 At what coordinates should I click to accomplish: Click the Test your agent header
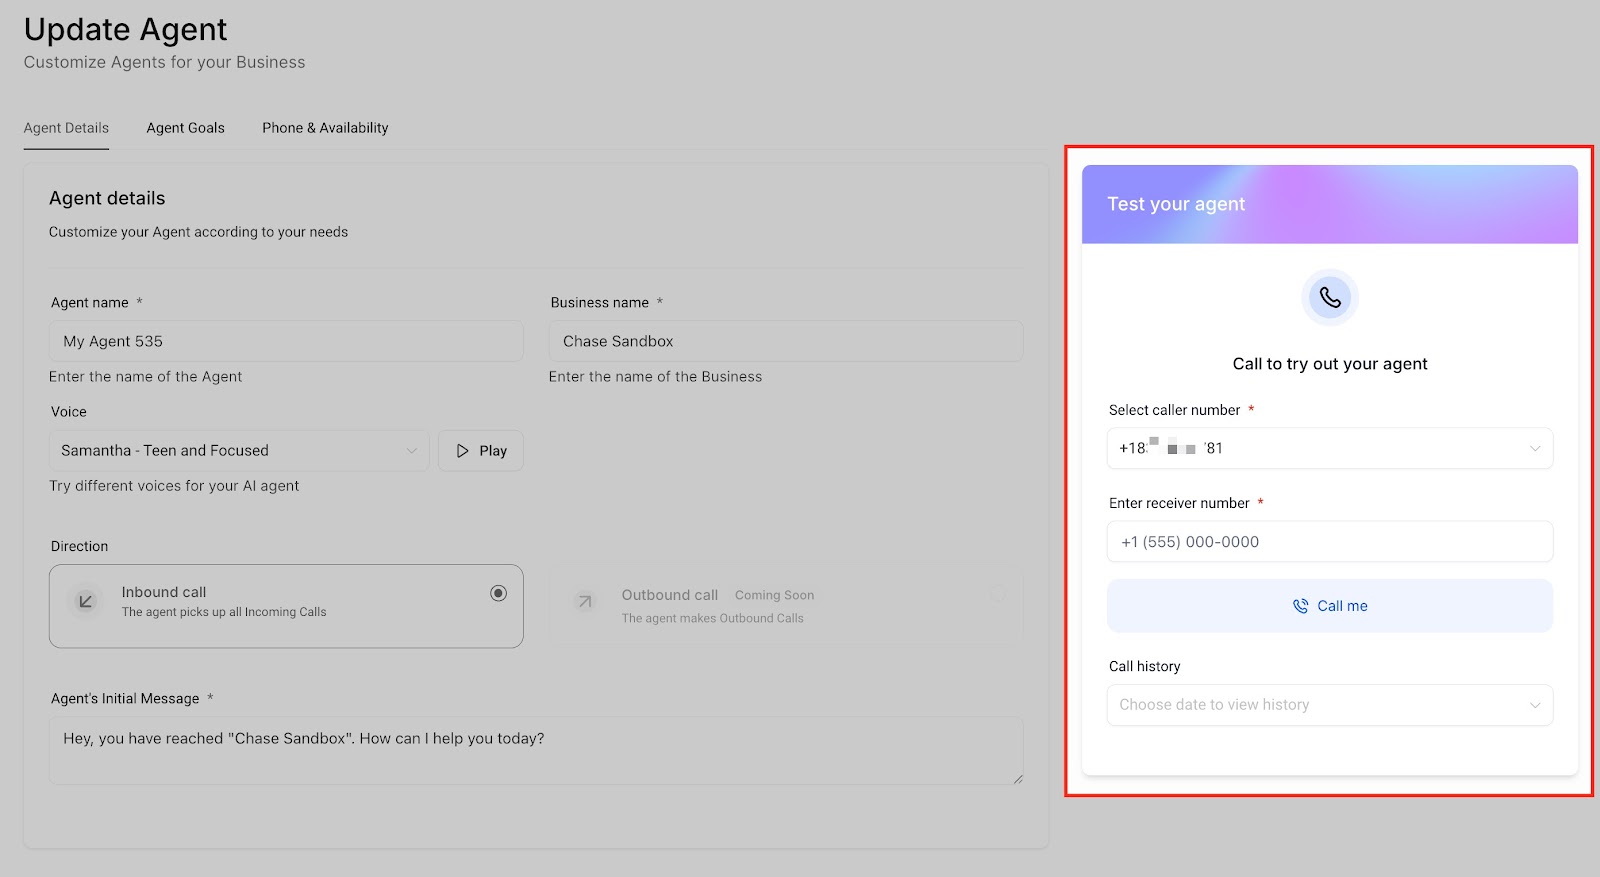tap(1329, 204)
